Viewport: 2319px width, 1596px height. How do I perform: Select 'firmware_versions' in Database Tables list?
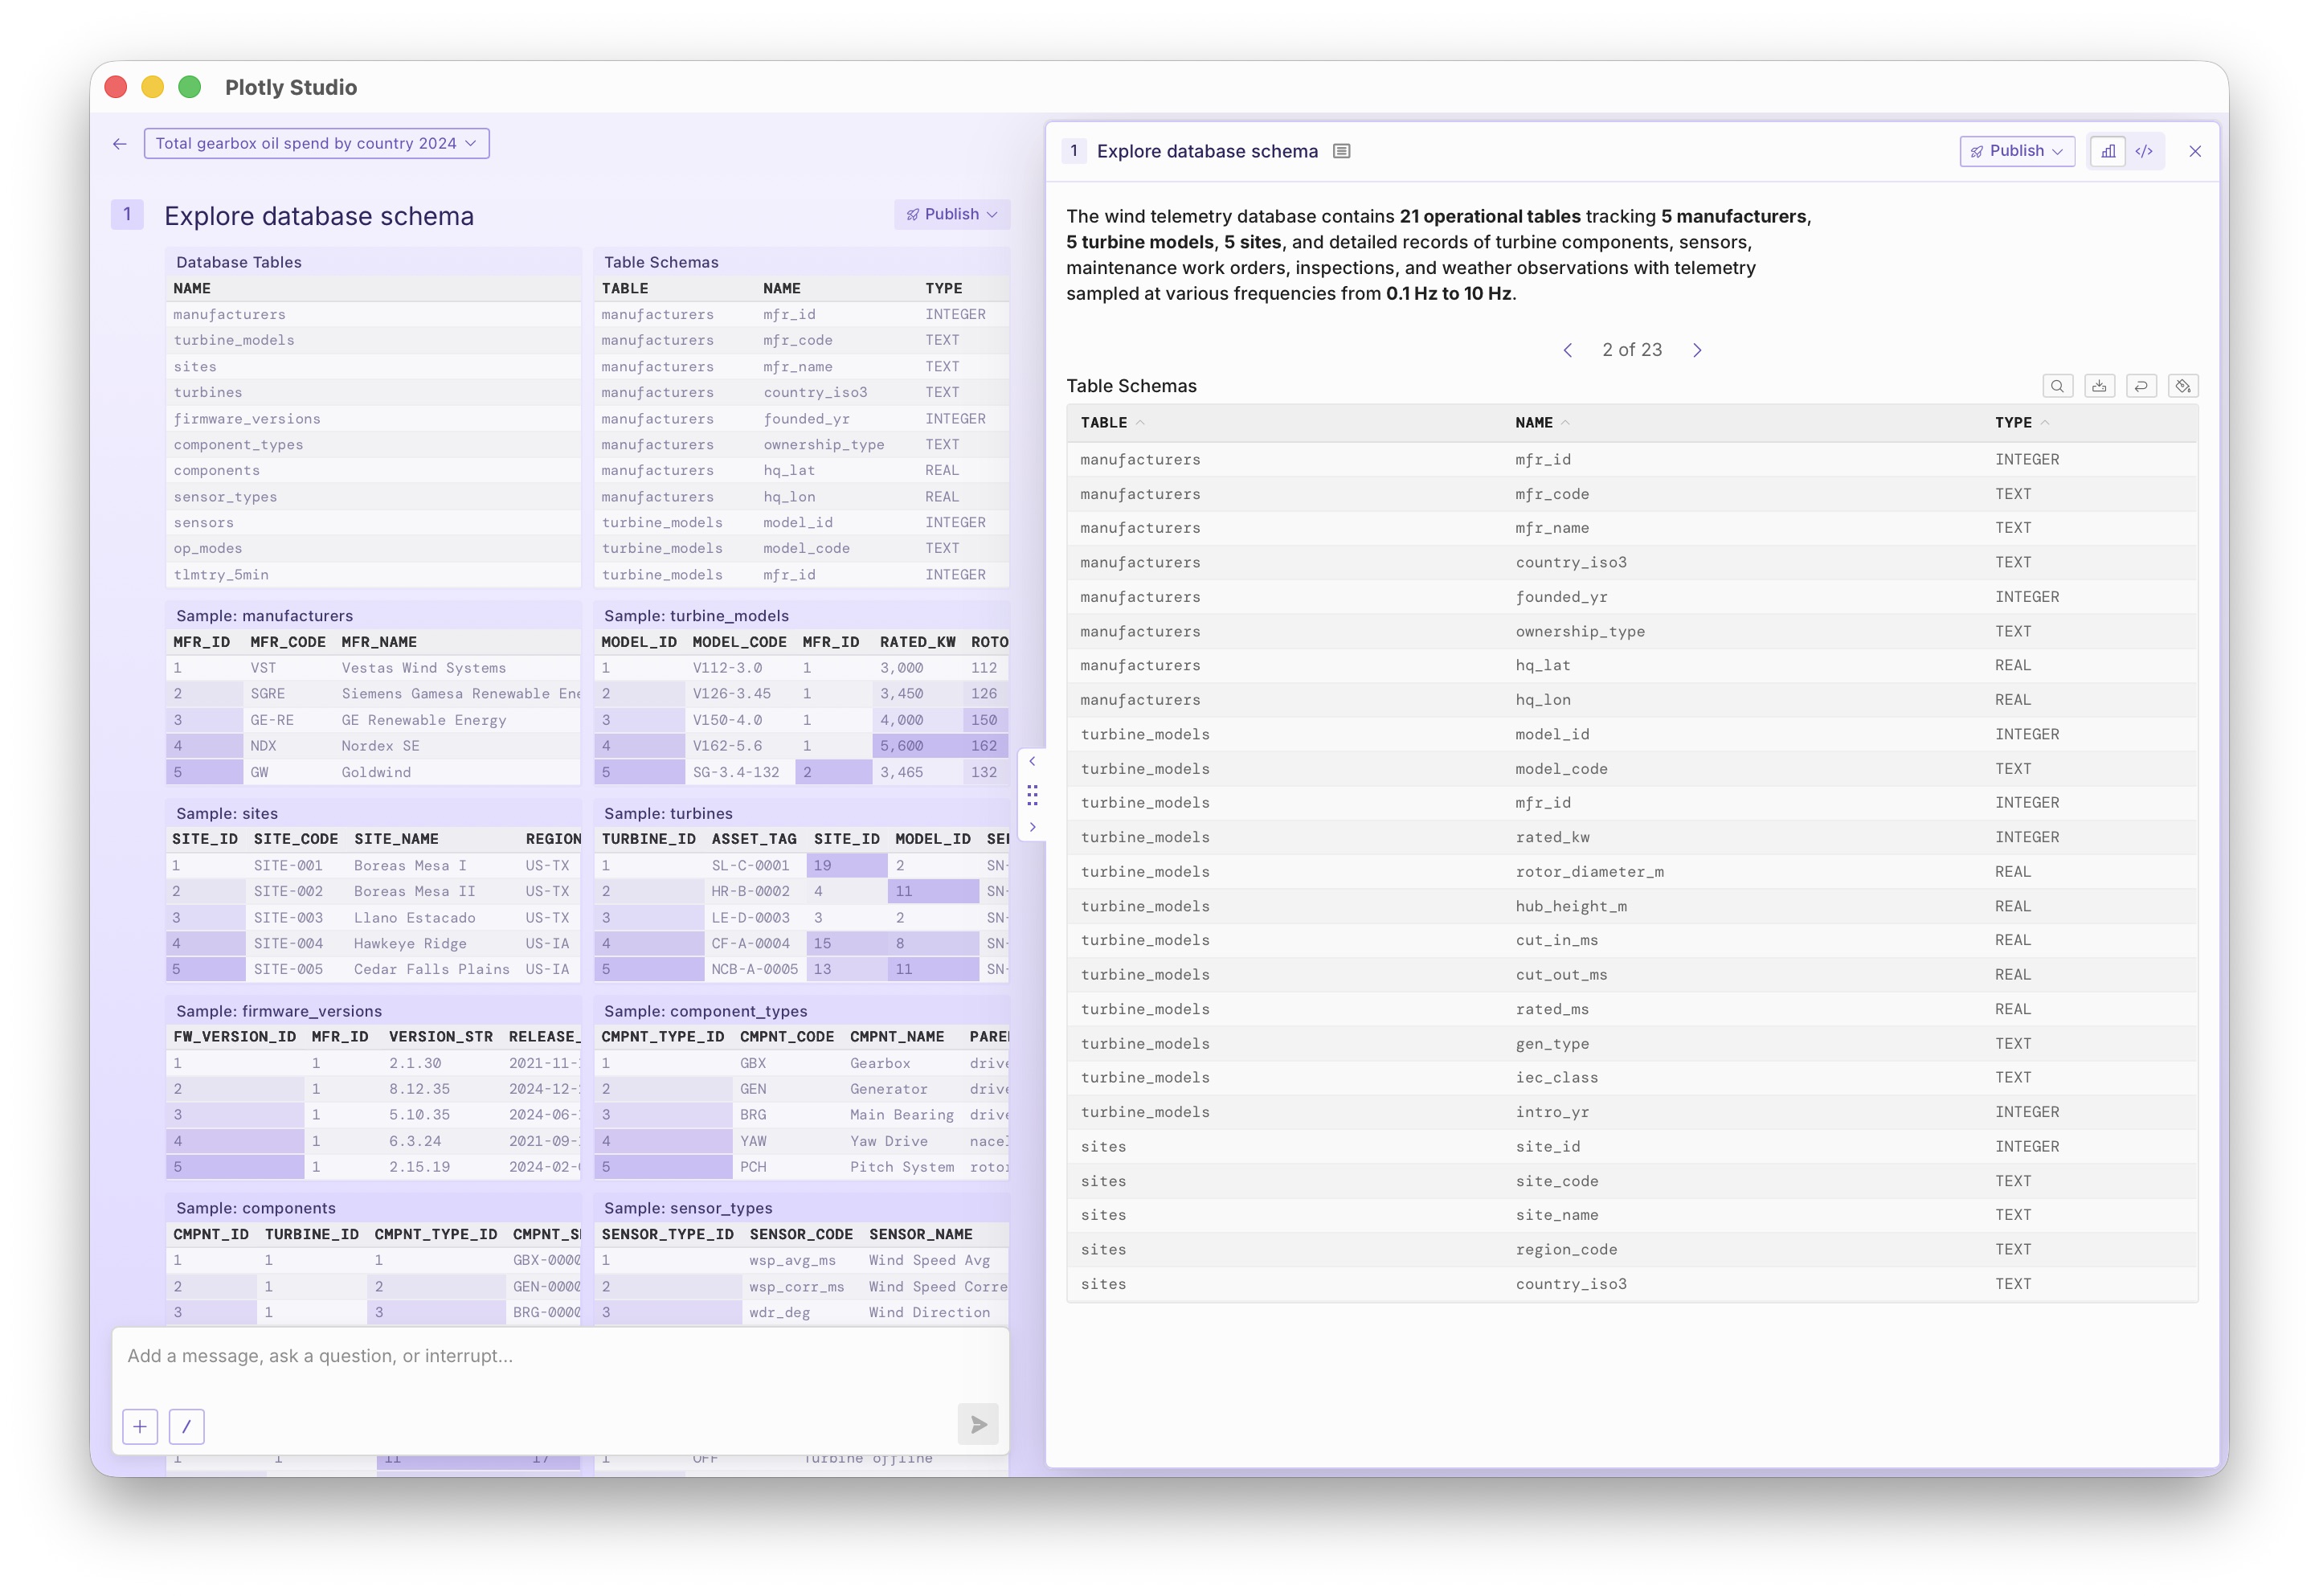coord(247,419)
